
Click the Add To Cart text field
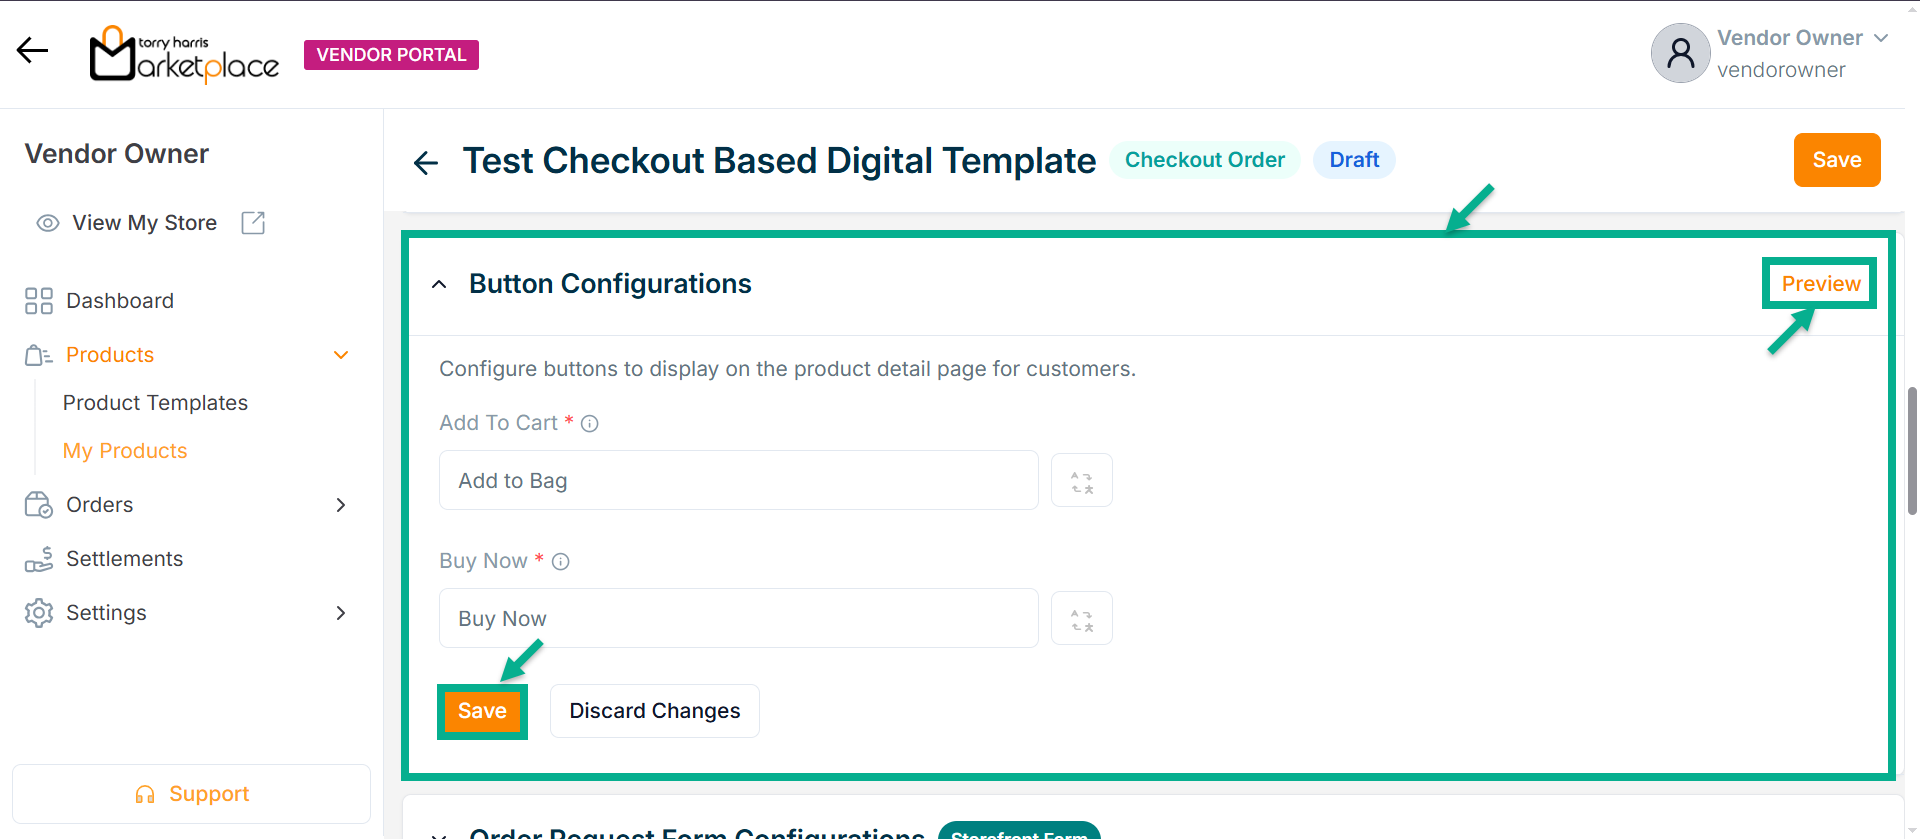(738, 481)
